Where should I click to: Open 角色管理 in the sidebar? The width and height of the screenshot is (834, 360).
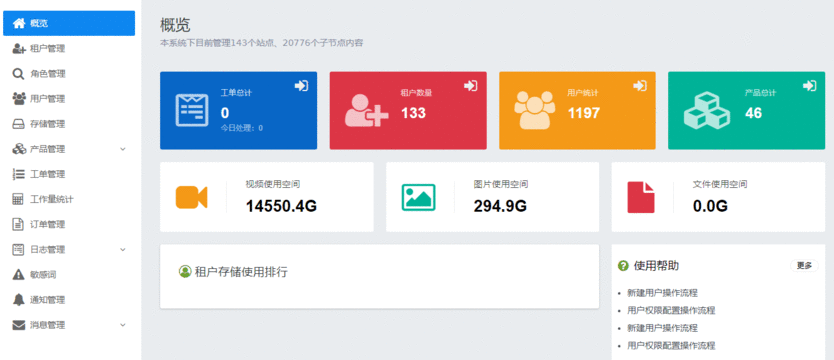coord(69,74)
